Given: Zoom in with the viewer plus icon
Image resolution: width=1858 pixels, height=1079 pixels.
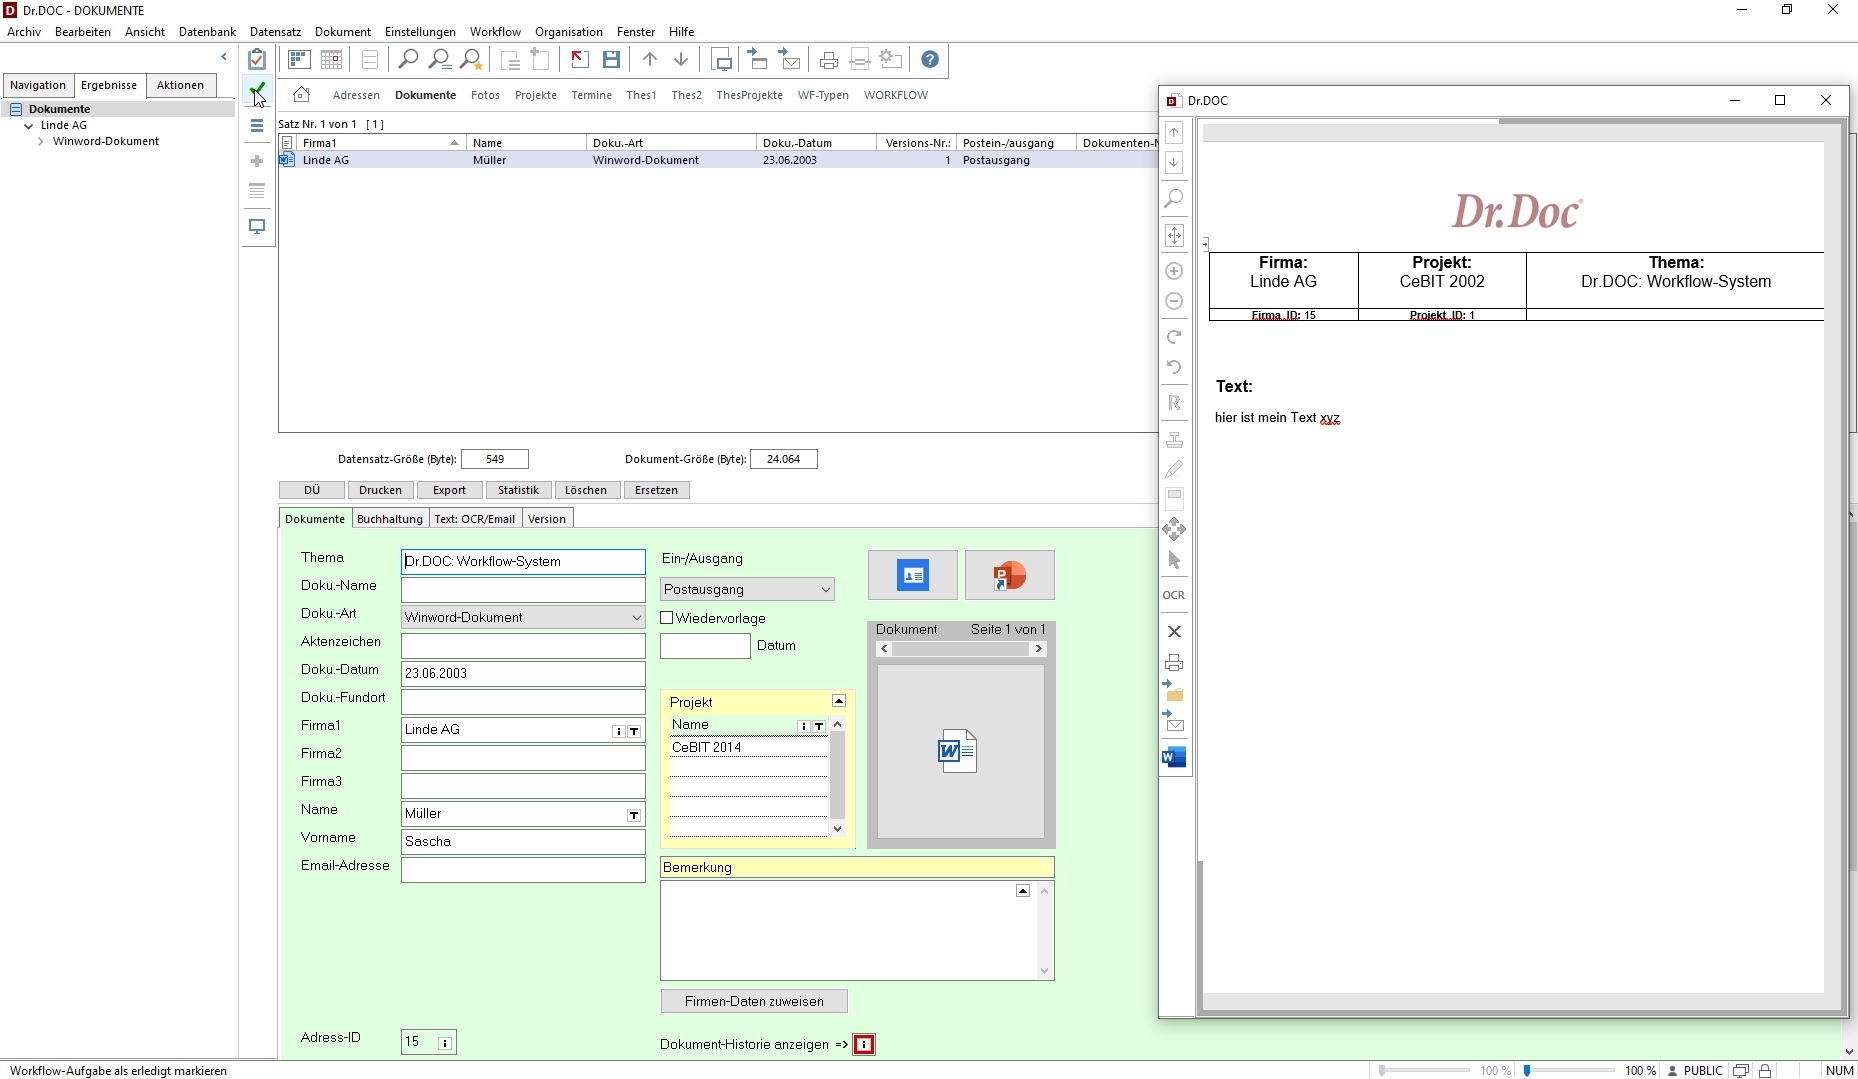Looking at the screenshot, I should pos(1174,271).
